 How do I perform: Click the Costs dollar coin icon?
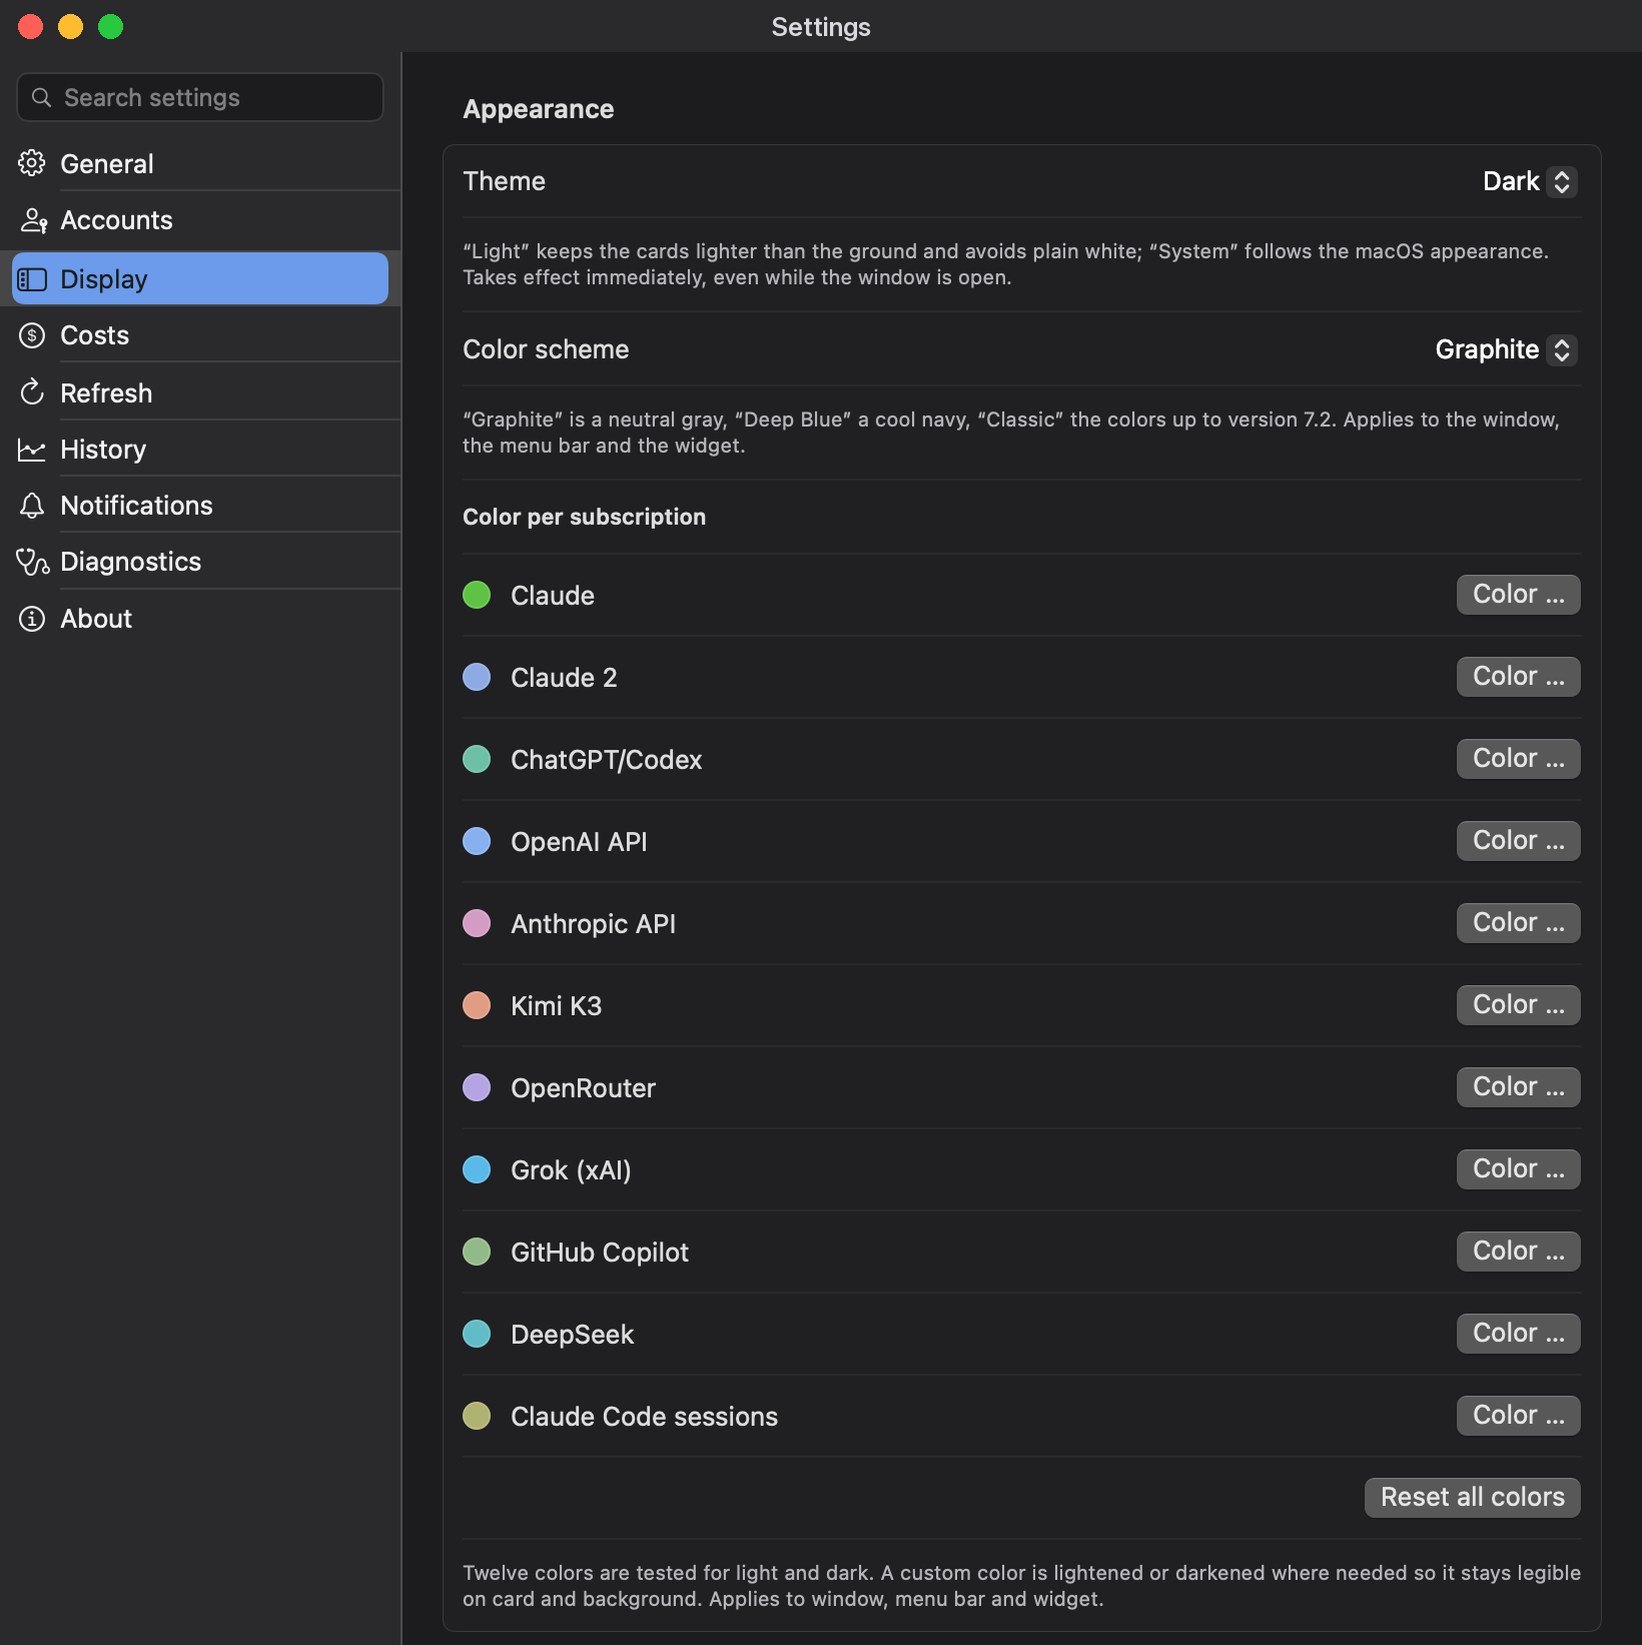[32, 335]
